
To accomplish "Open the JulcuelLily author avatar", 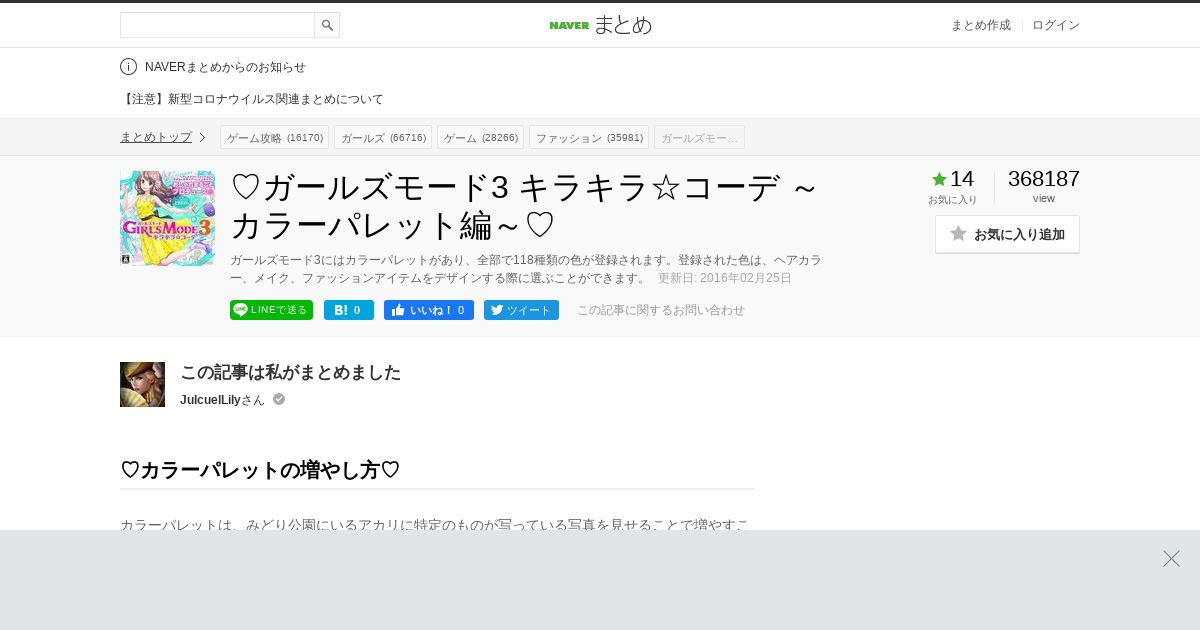I will pyautogui.click(x=142, y=384).
